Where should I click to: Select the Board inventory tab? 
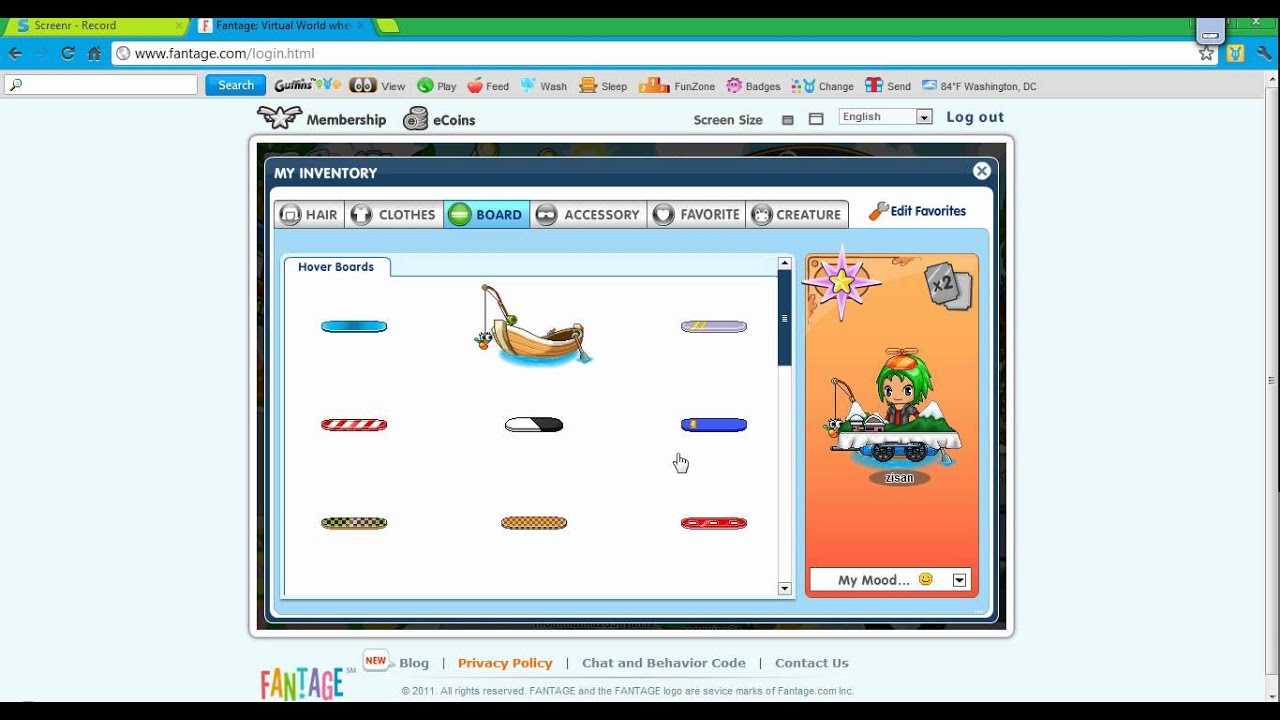pyautogui.click(x=487, y=214)
